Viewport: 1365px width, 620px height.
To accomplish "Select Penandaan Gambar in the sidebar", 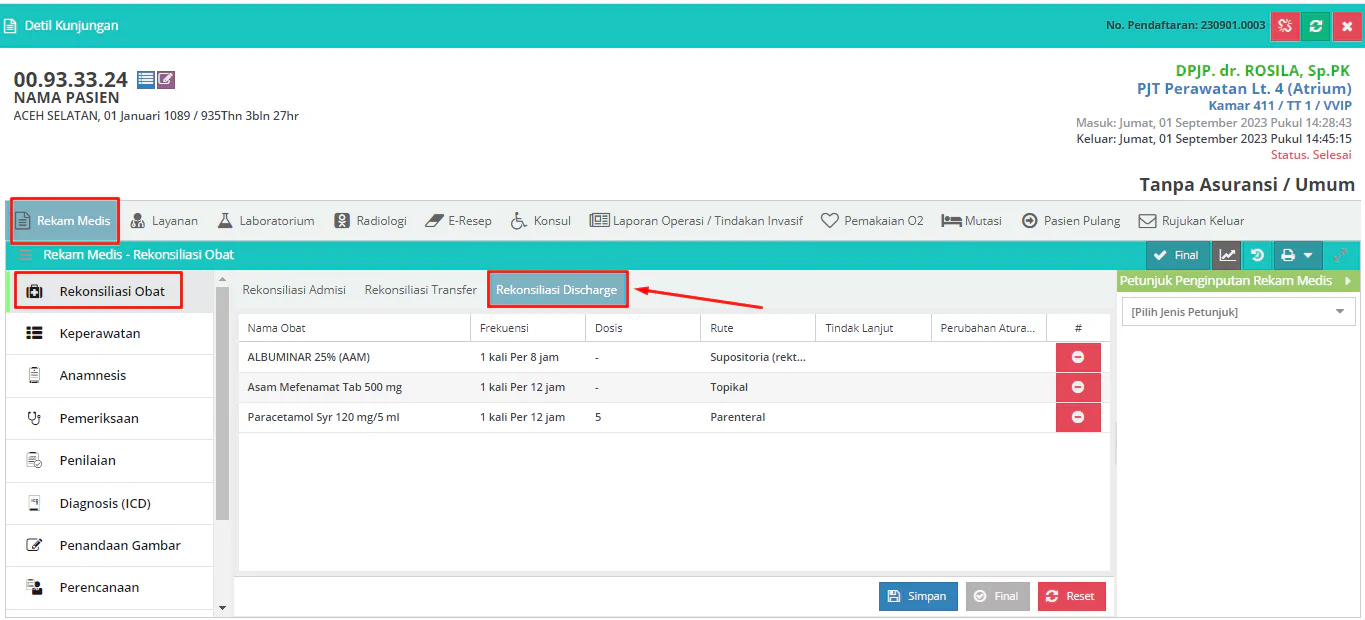I will coord(110,546).
